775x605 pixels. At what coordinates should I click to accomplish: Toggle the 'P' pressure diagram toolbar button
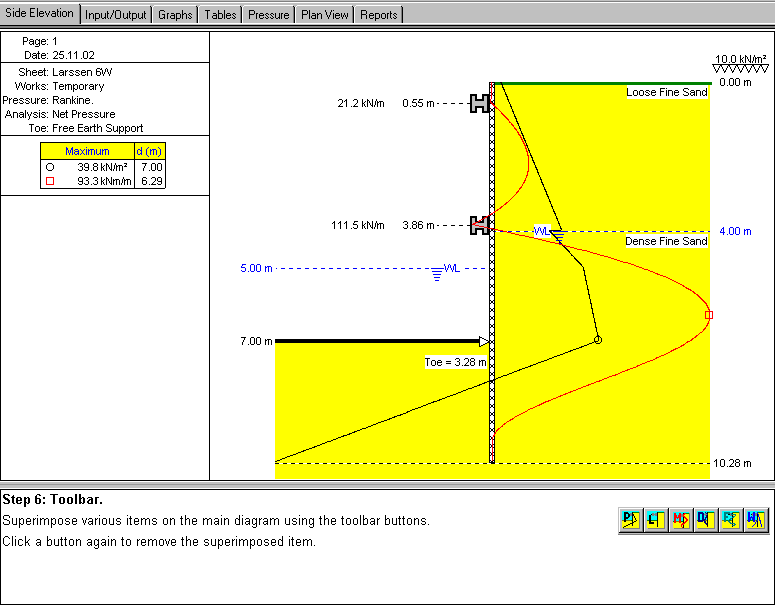coord(631,519)
